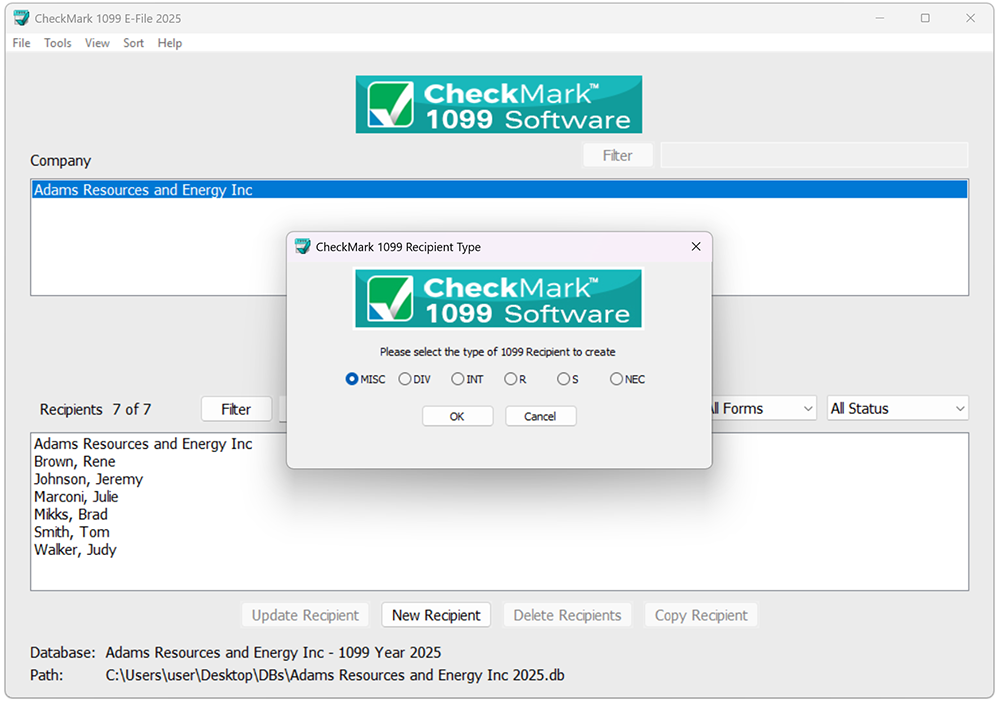Click the CheckMark 1099 Software logo in dialog
Screen dimensions: 998x702
[x=498, y=298]
